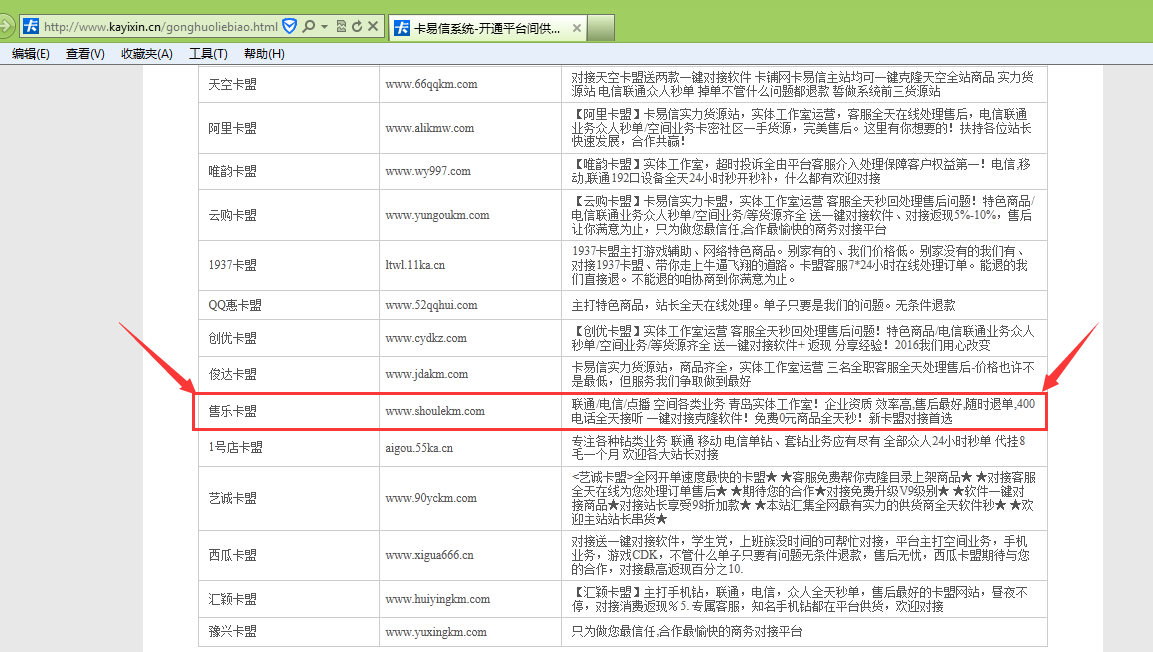This screenshot has height=652, width=1153.
Task: Refresh the page with reload icon
Action: [x=357, y=26]
